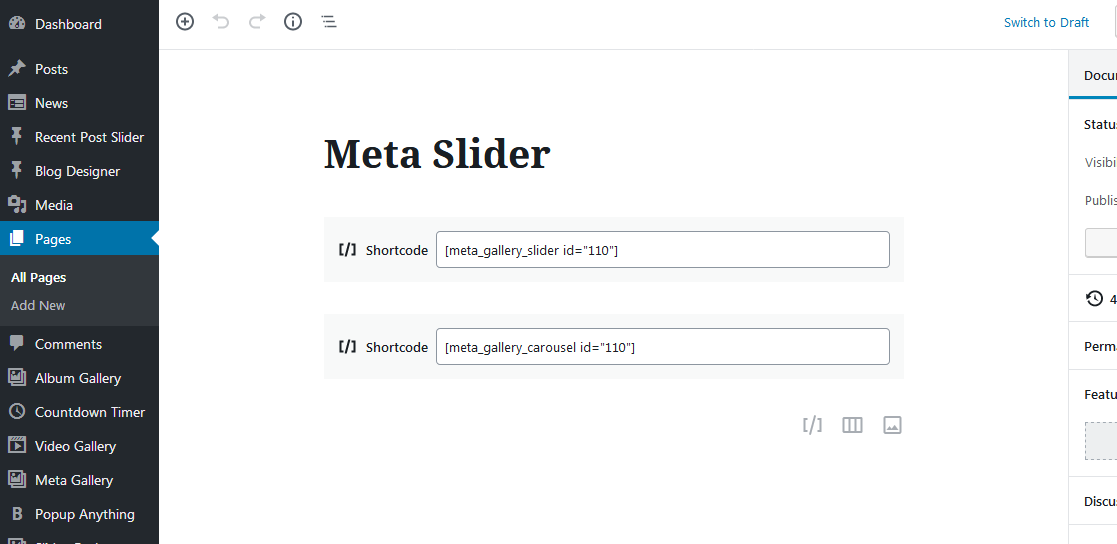The width and height of the screenshot is (1117, 544).
Task: Insert an Image block from the suggestions
Action: [x=892, y=425]
